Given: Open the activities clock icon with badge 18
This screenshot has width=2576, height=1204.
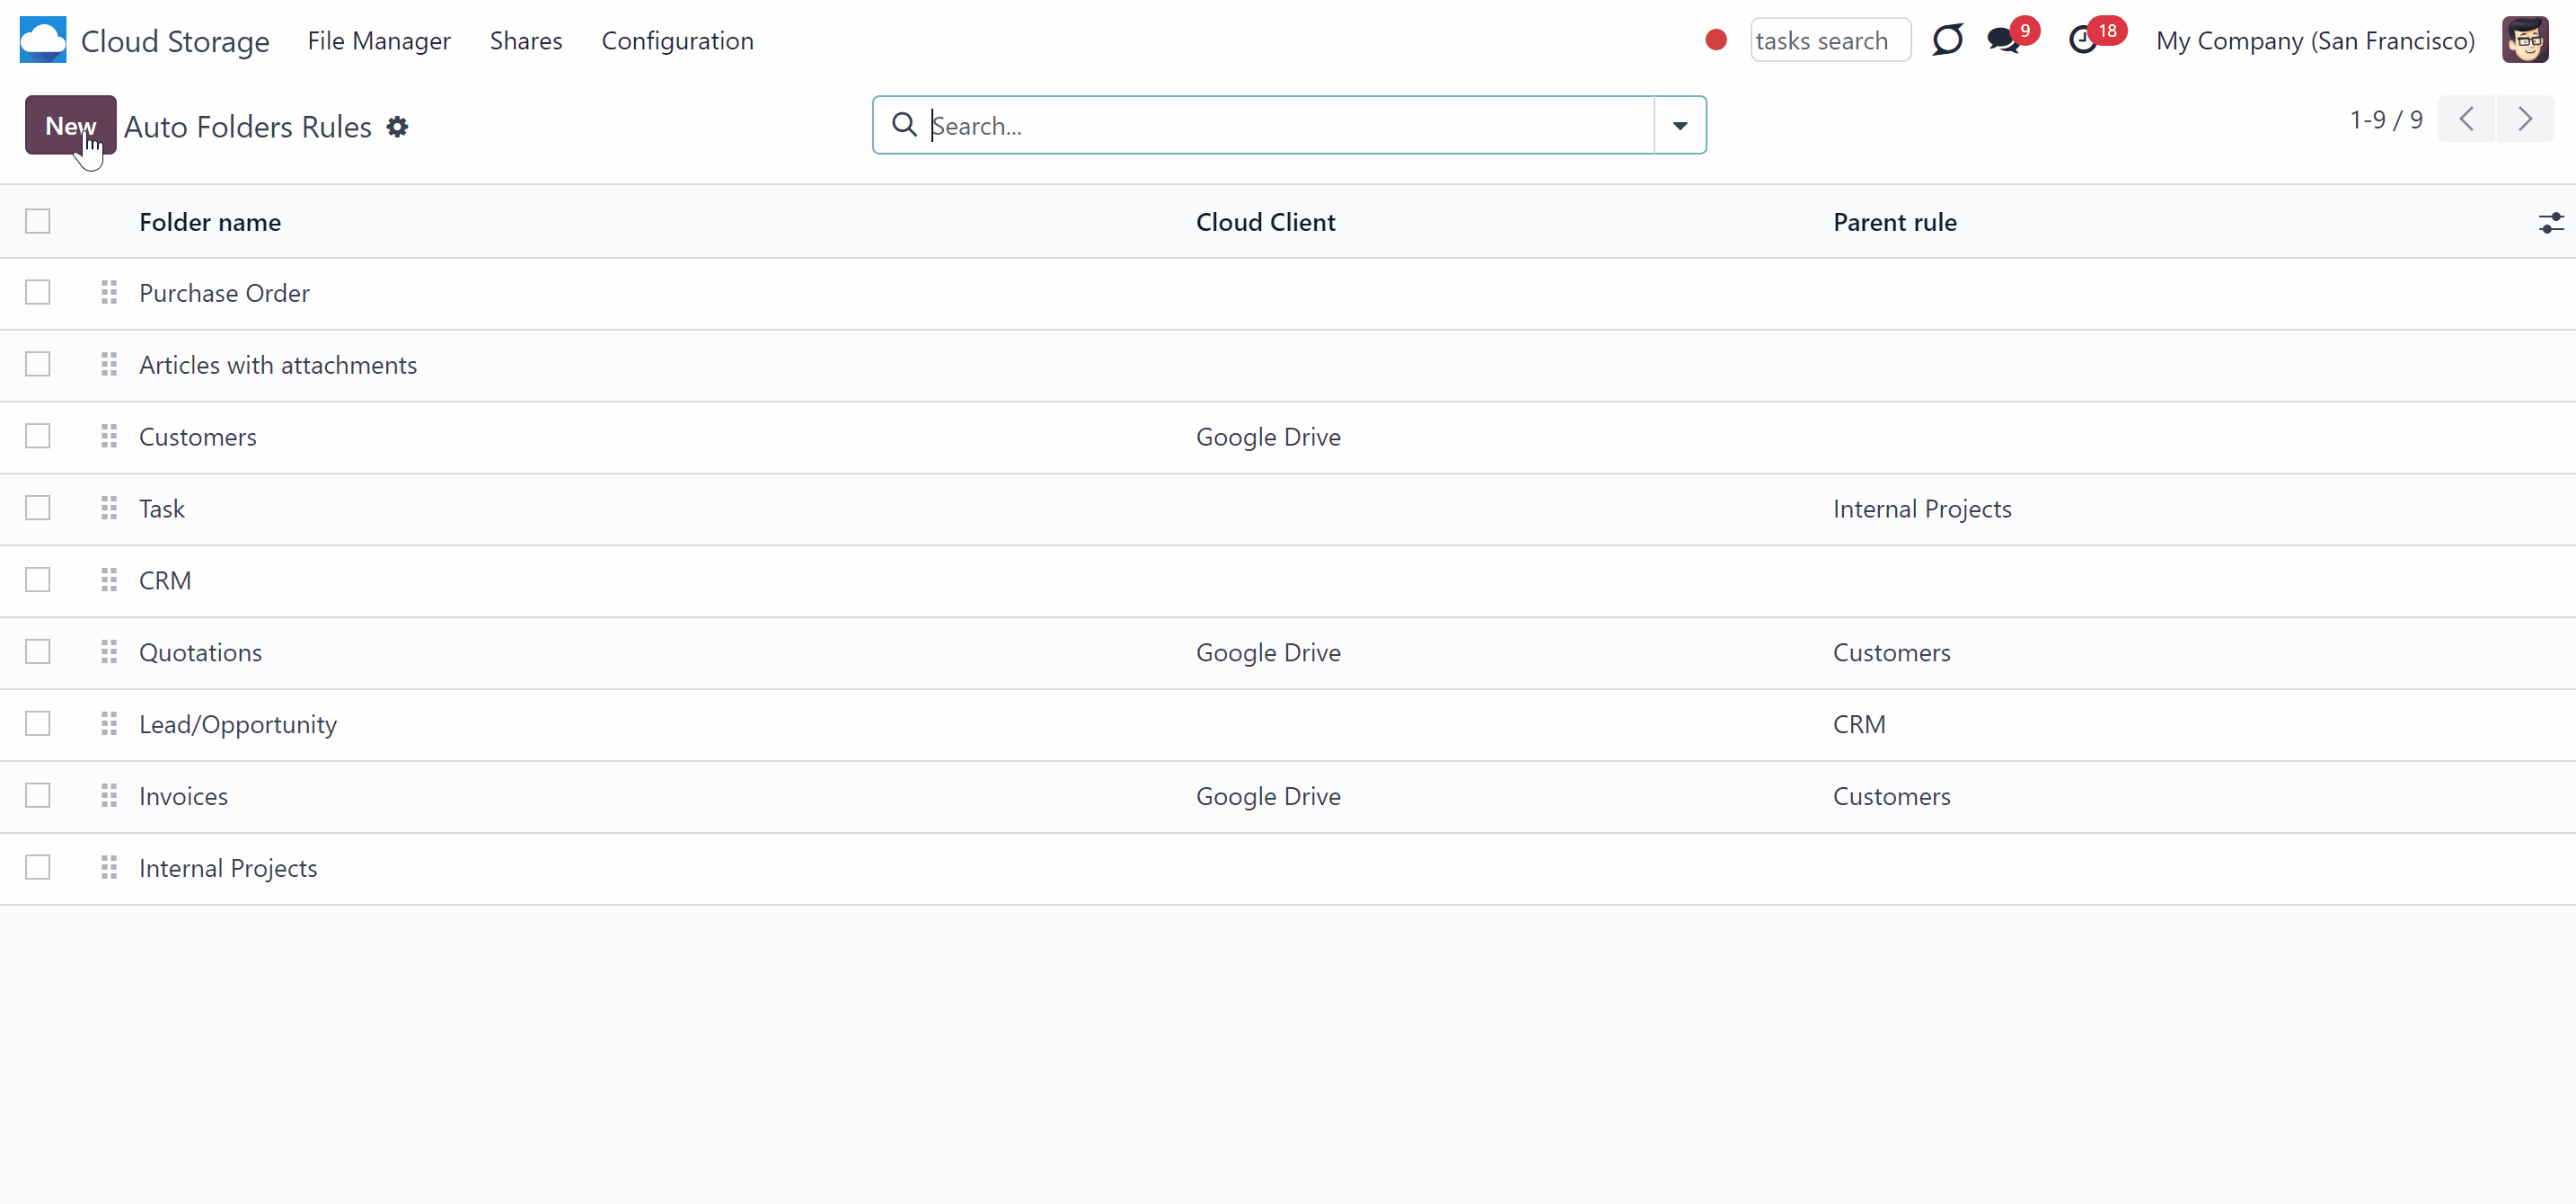Looking at the screenshot, I should pos(2084,40).
